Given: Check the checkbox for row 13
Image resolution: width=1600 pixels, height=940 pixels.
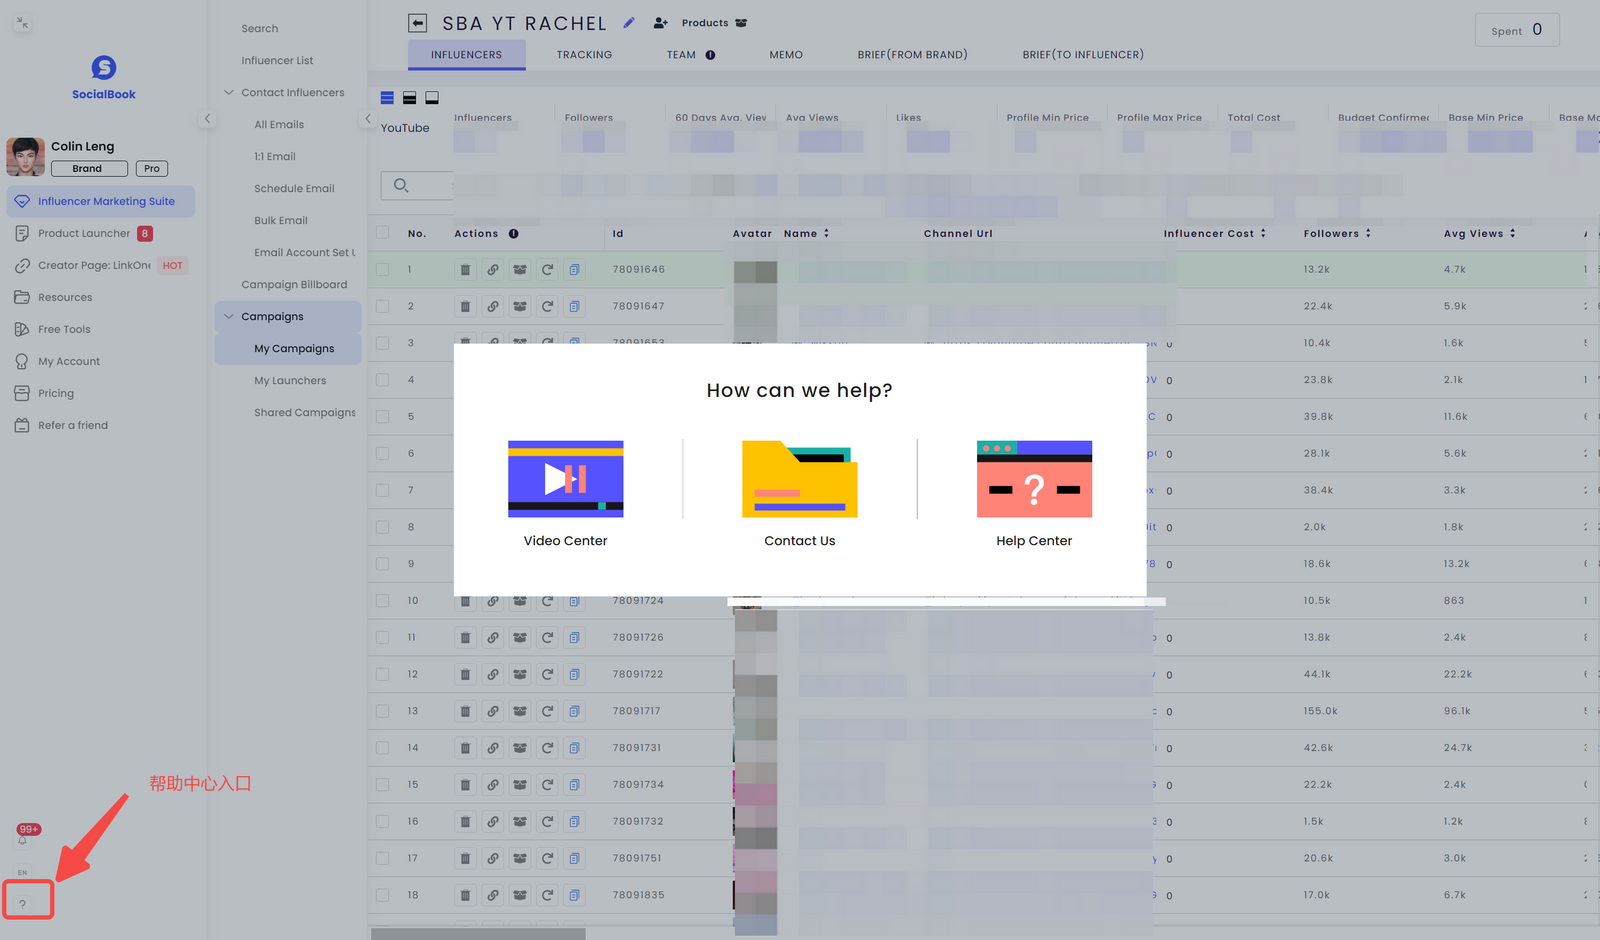Looking at the screenshot, I should point(382,711).
